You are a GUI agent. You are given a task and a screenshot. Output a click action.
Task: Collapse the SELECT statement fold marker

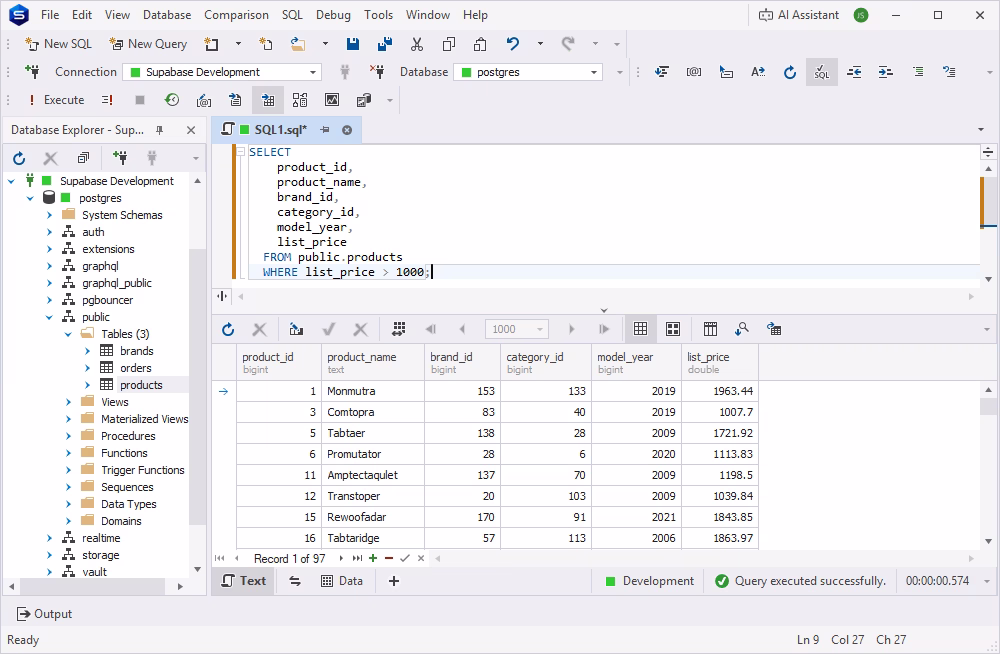[241, 152]
